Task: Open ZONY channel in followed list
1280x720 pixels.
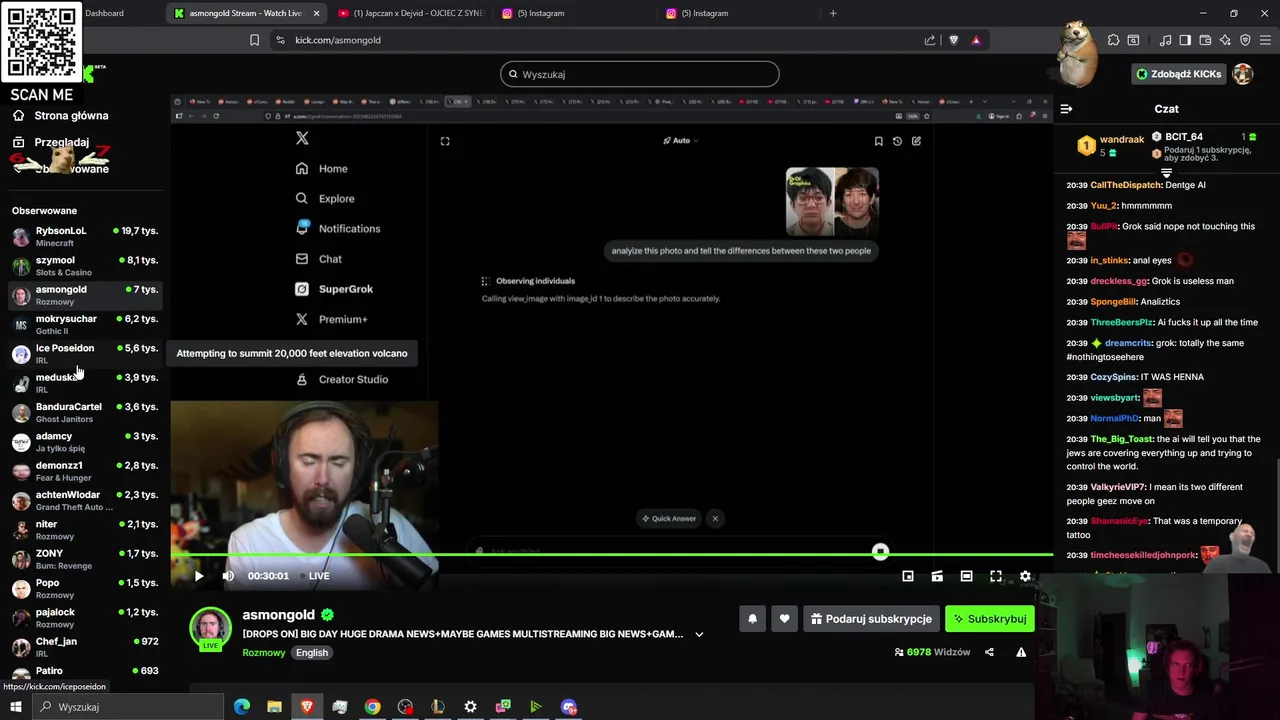Action: pyautogui.click(x=84, y=559)
